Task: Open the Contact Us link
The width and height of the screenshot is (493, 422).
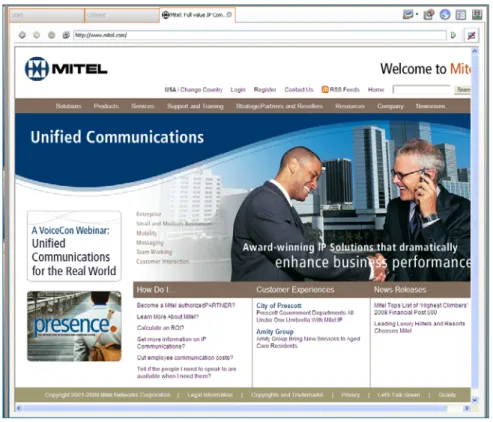Action: (299, 90)
